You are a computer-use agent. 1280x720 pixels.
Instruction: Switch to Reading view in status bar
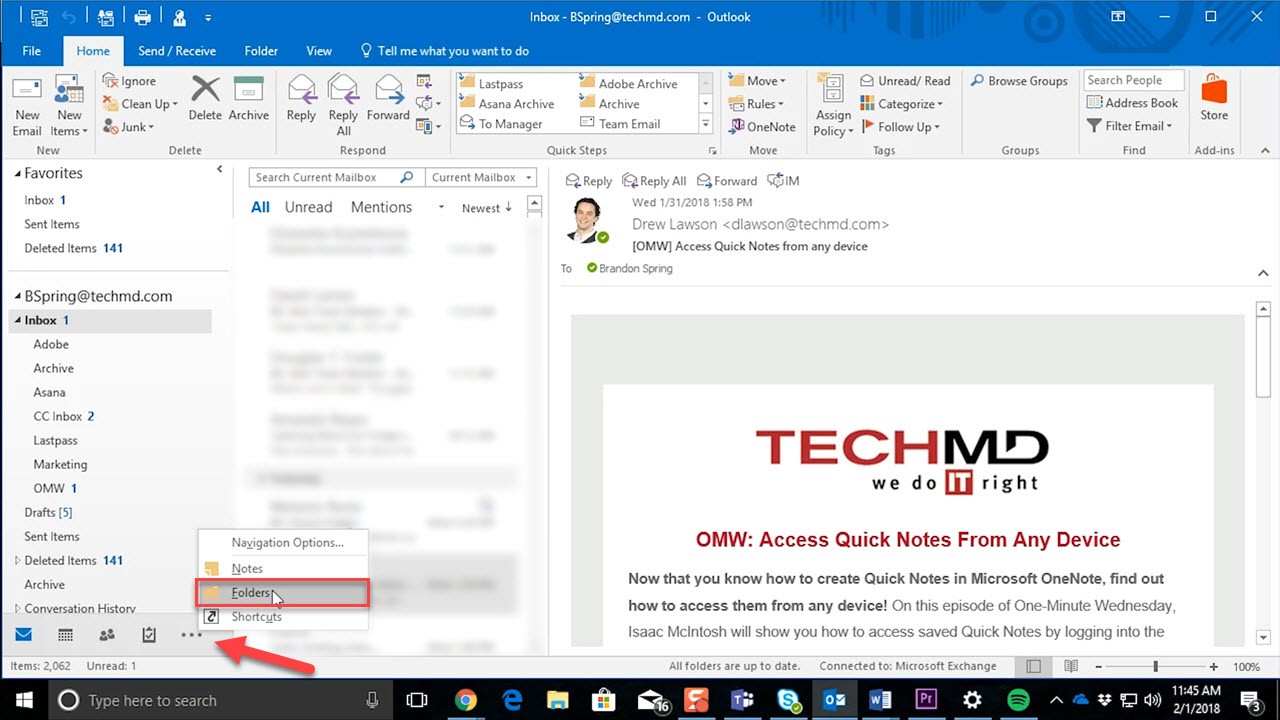pyautogui.click(x=1071, y=666)
